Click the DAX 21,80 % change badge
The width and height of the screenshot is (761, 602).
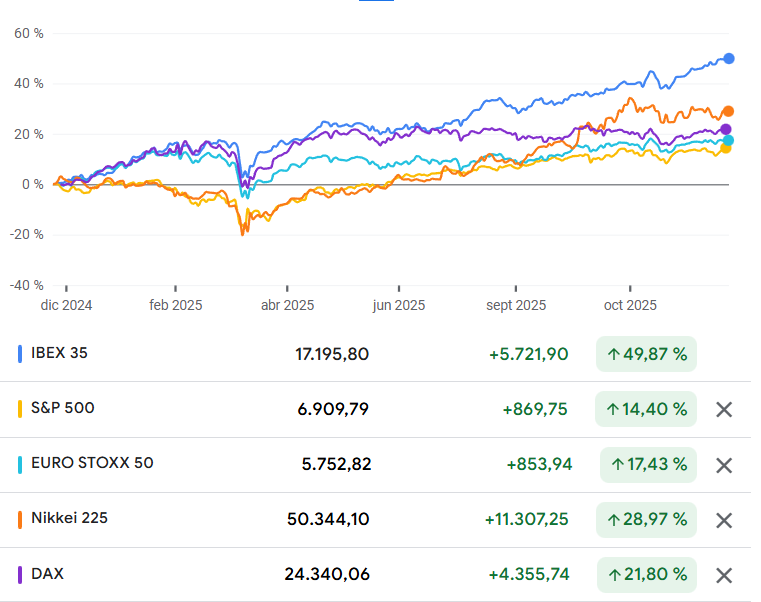click(x=646, y=575)
